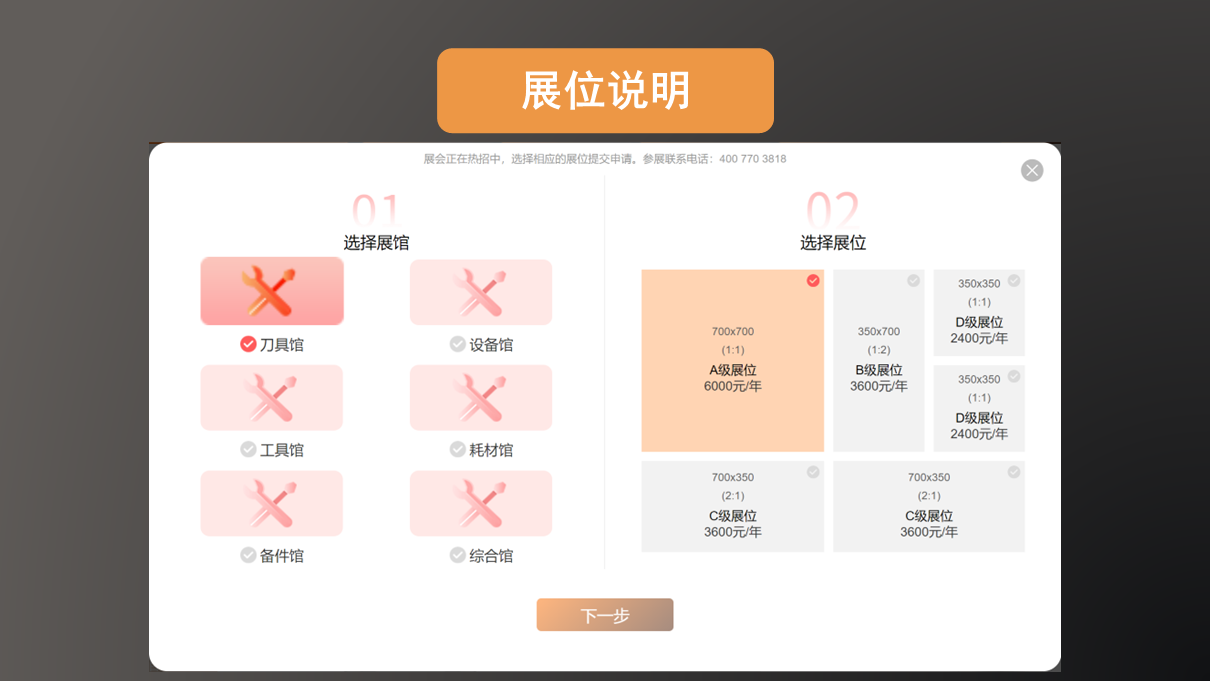Check the gray circle beside 工具馆 label
Viewport: 1210px width, 681px height.
point(248,450)
